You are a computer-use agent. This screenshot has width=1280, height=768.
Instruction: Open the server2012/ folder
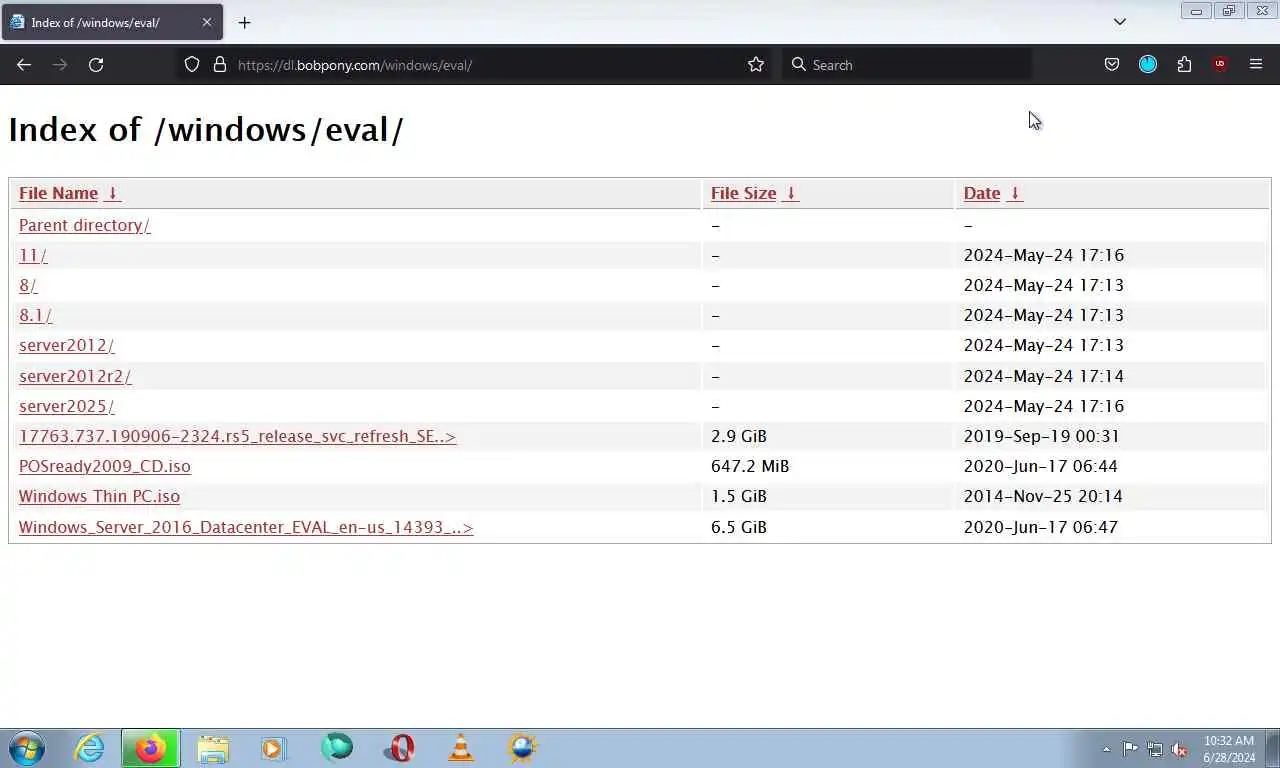(66, 345)
